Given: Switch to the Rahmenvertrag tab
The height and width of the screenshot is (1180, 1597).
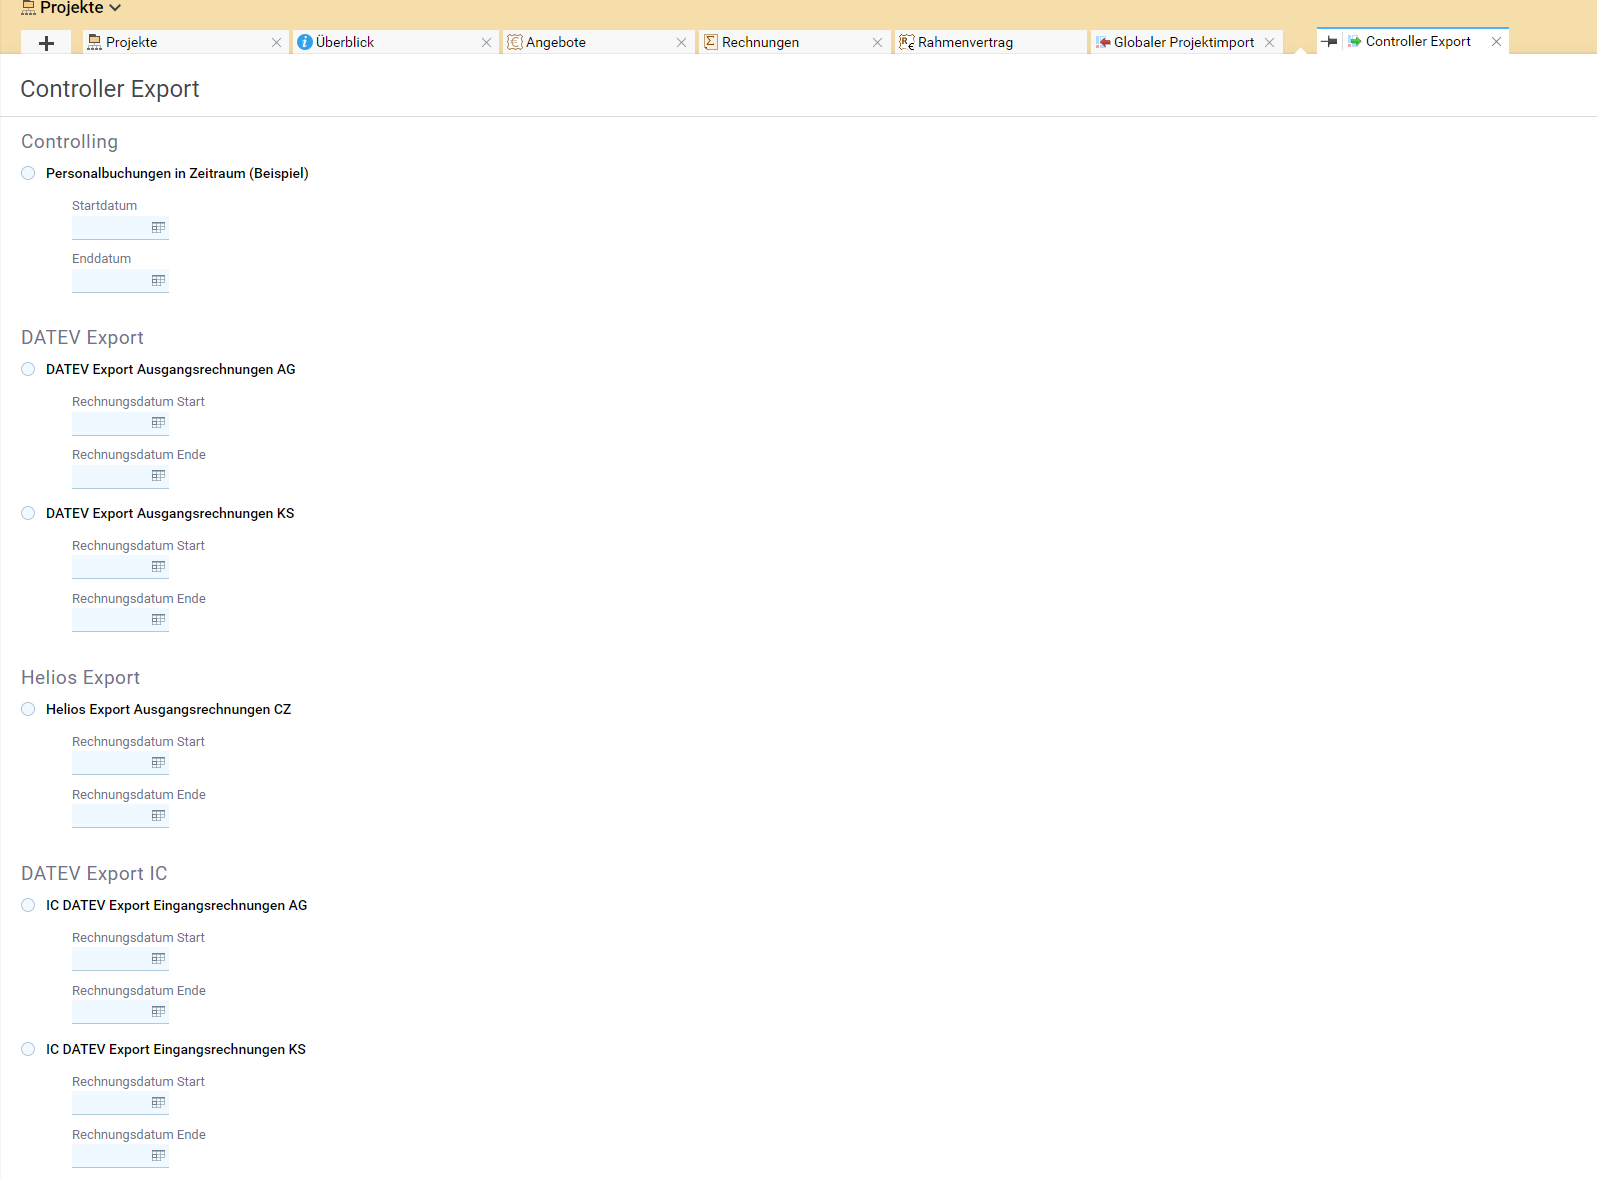Looking at the screenshot, I should tap(991, 42).
